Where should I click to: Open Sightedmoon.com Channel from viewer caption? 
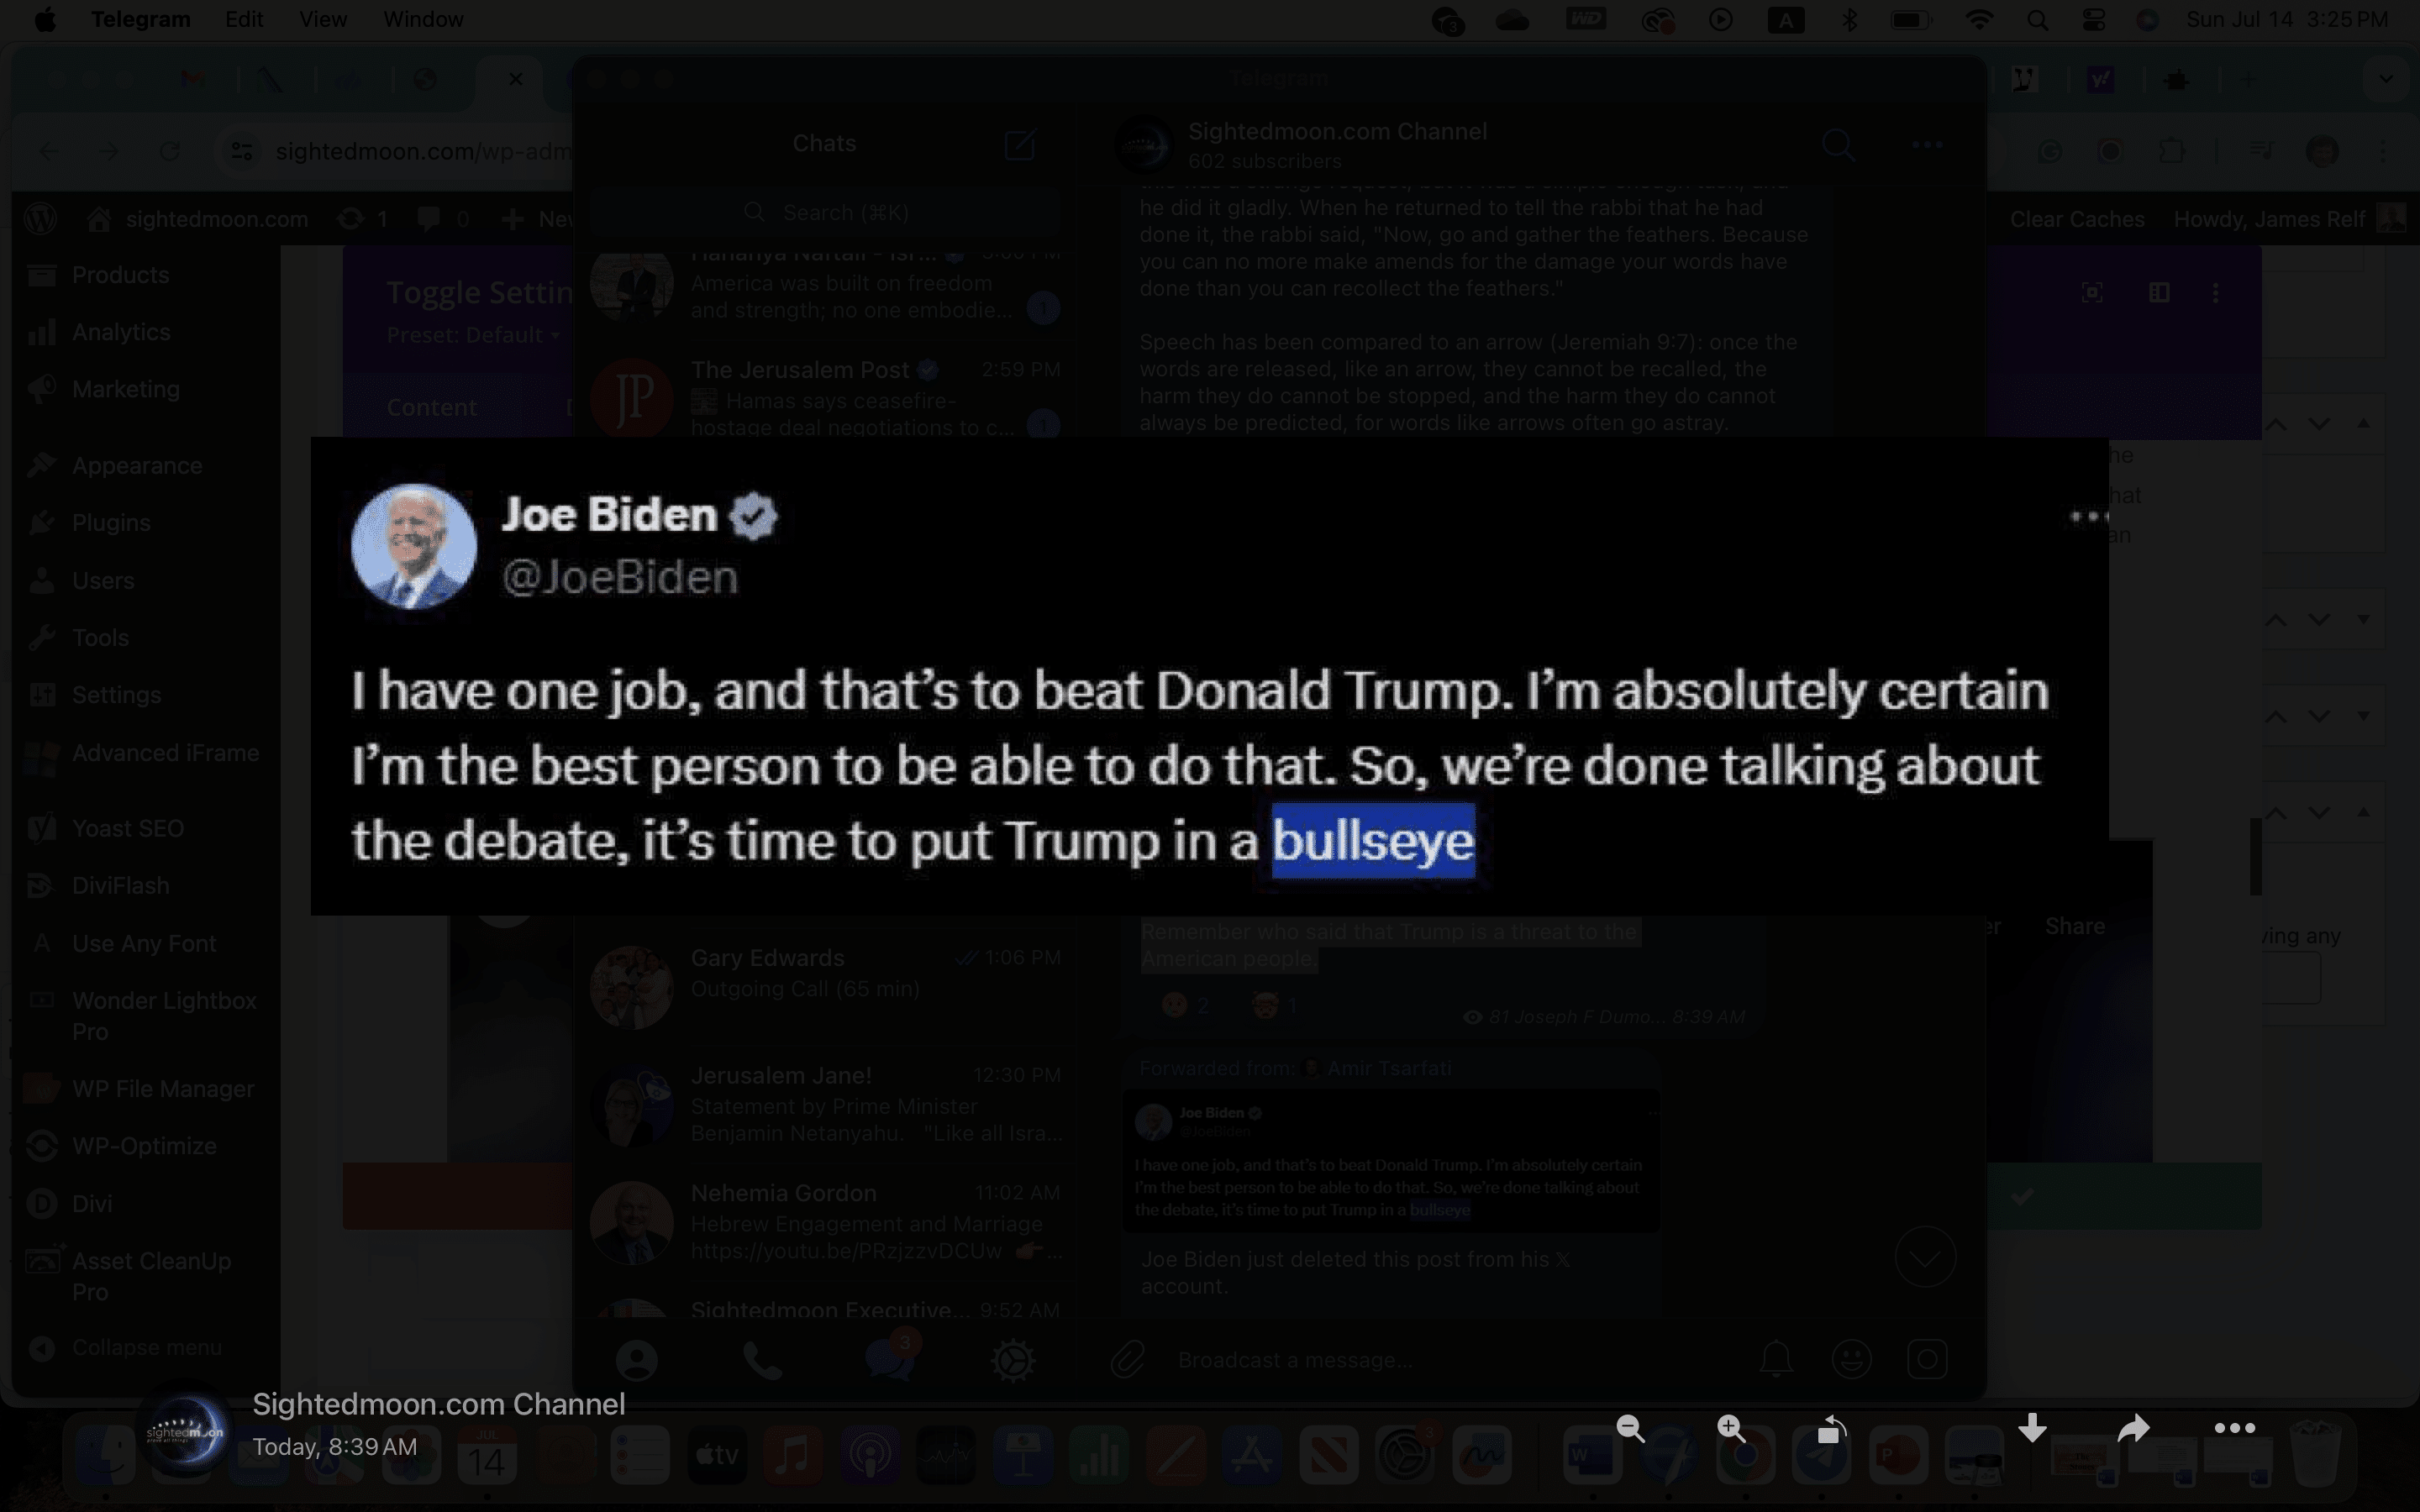pyautogui.click(x=439, y=1404)
